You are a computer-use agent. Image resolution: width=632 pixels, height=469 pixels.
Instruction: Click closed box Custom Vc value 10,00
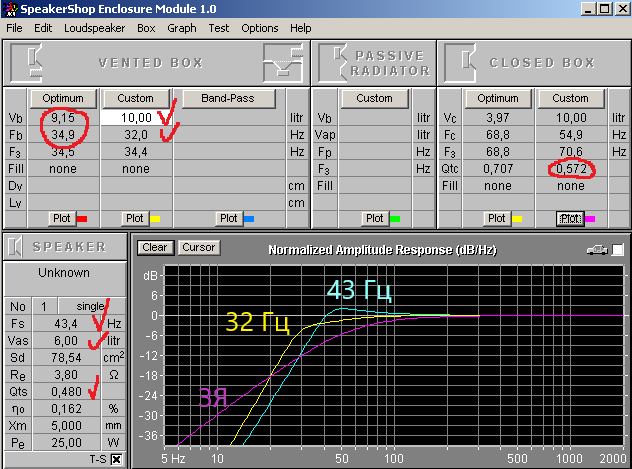point(571,118)
